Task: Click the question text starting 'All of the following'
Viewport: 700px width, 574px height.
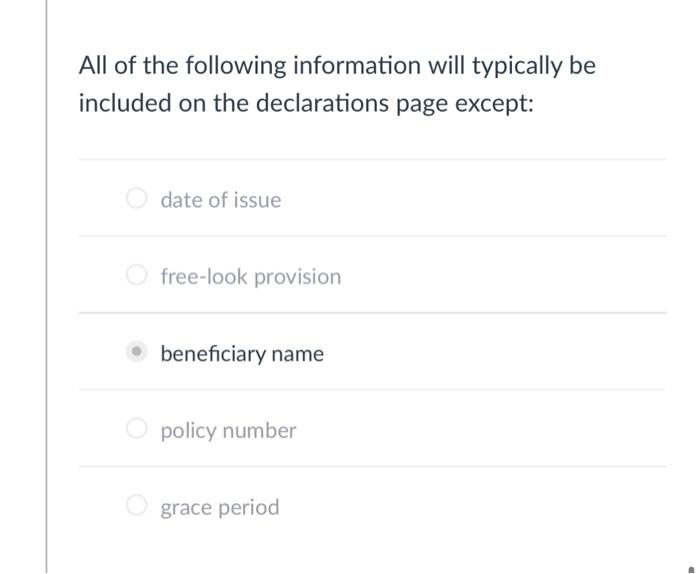Action: (x=337, y=84)
